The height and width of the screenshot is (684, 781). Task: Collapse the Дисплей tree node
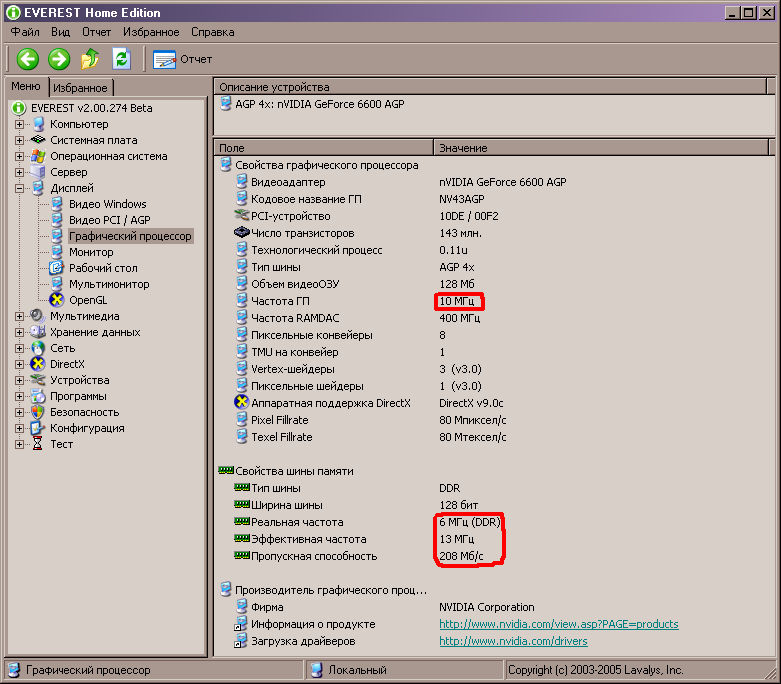(x=19, y=188)
